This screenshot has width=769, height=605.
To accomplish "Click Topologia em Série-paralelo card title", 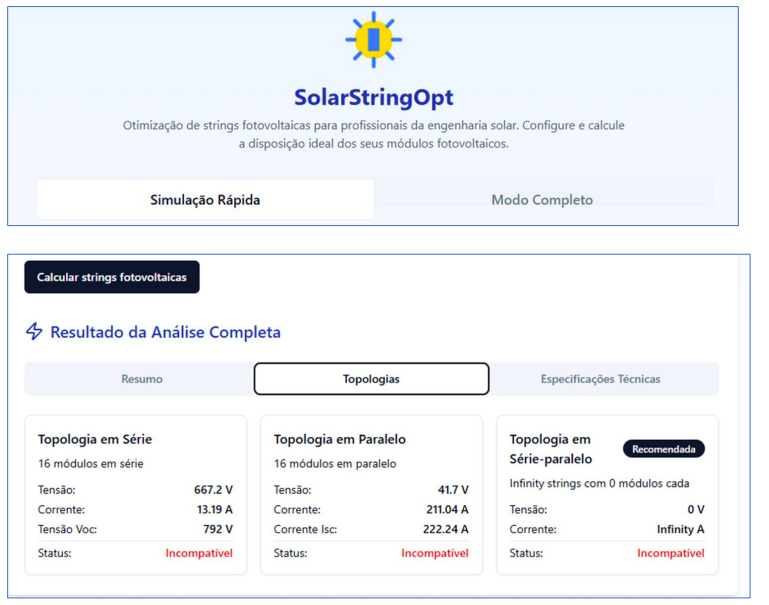I will [x=551, y=449].
